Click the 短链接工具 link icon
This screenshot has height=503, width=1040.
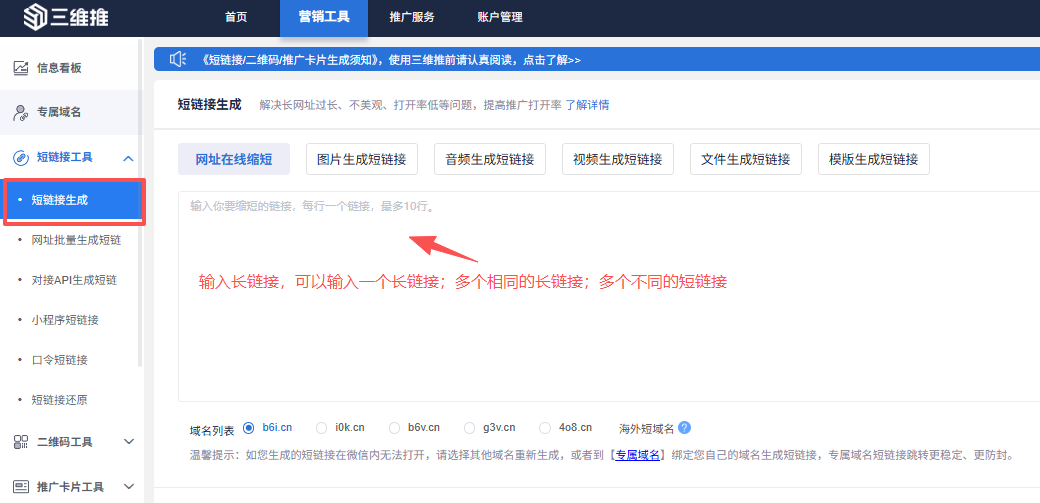(20, 158)
